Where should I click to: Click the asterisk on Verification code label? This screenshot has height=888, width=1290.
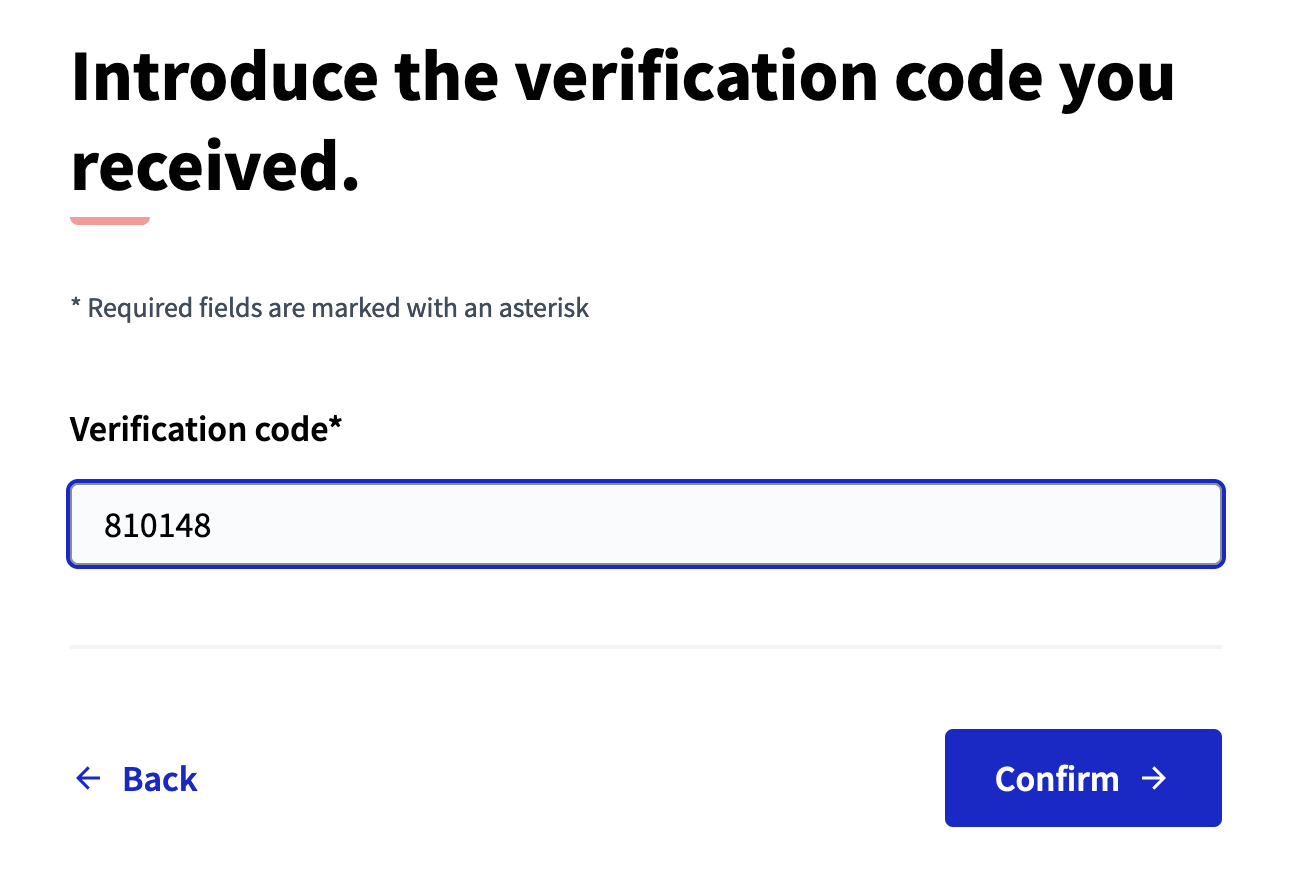coord(336,425)
